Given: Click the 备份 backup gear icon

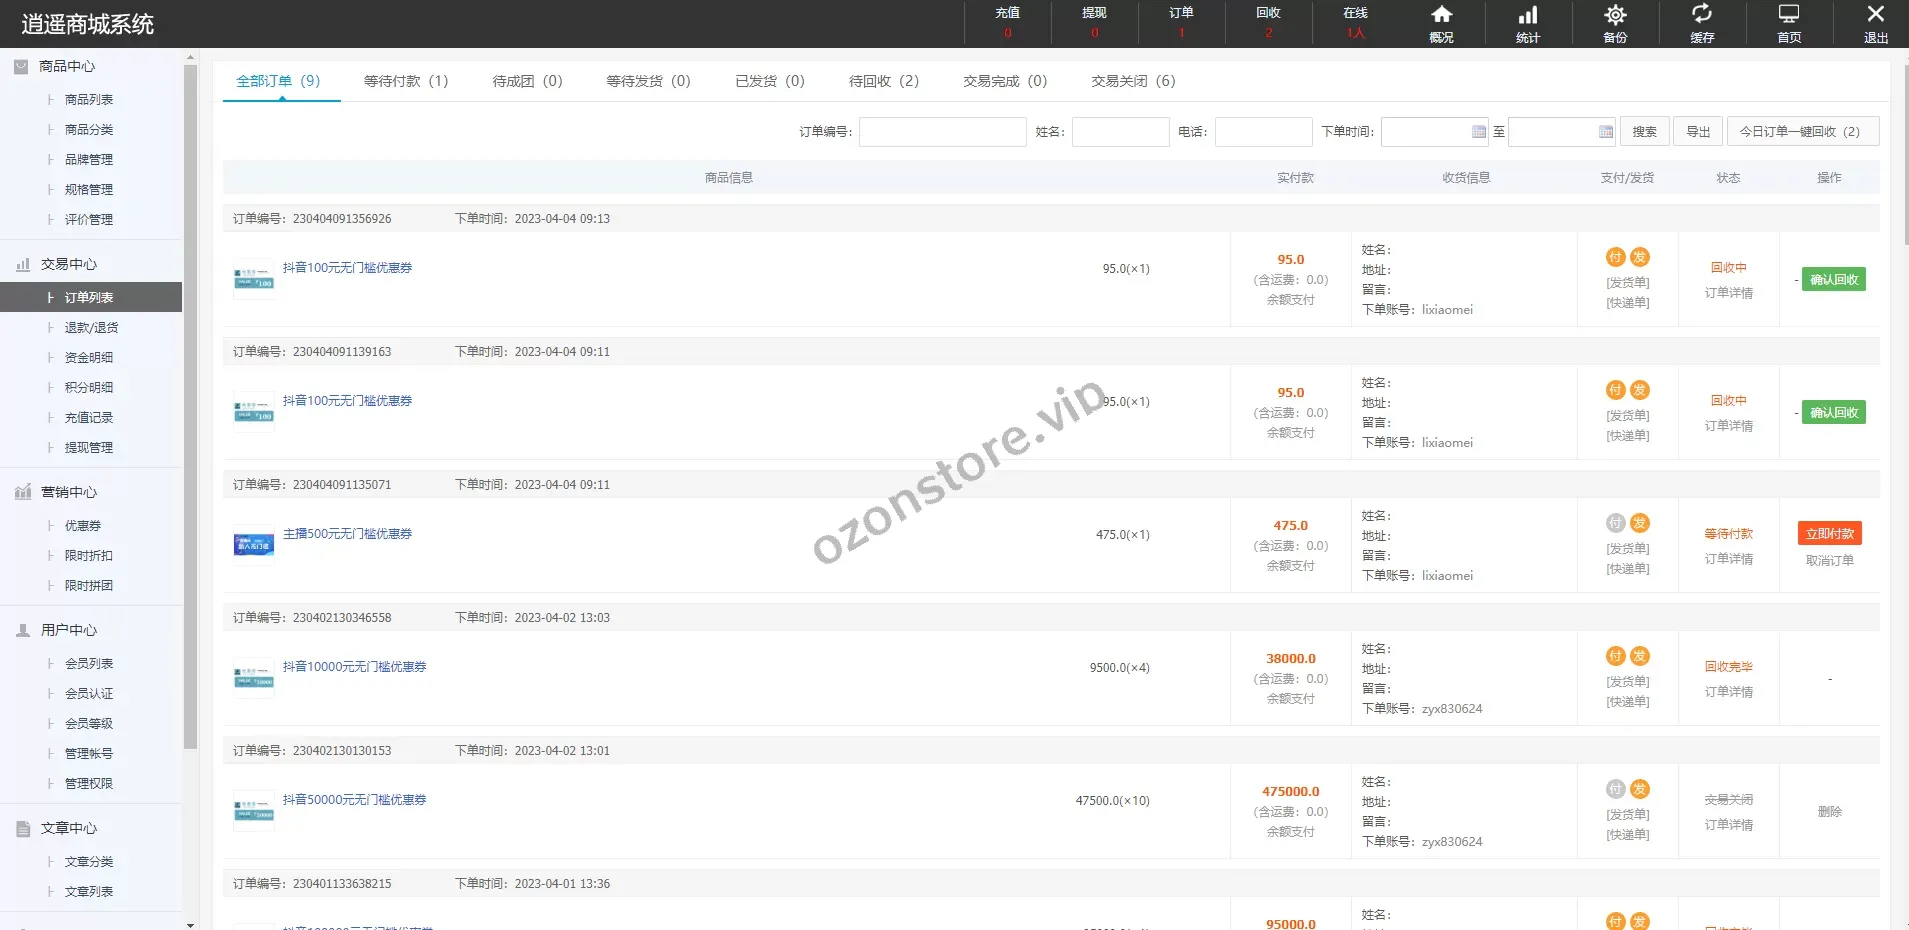Looking at the screenshot, I should pos(1615,16).
